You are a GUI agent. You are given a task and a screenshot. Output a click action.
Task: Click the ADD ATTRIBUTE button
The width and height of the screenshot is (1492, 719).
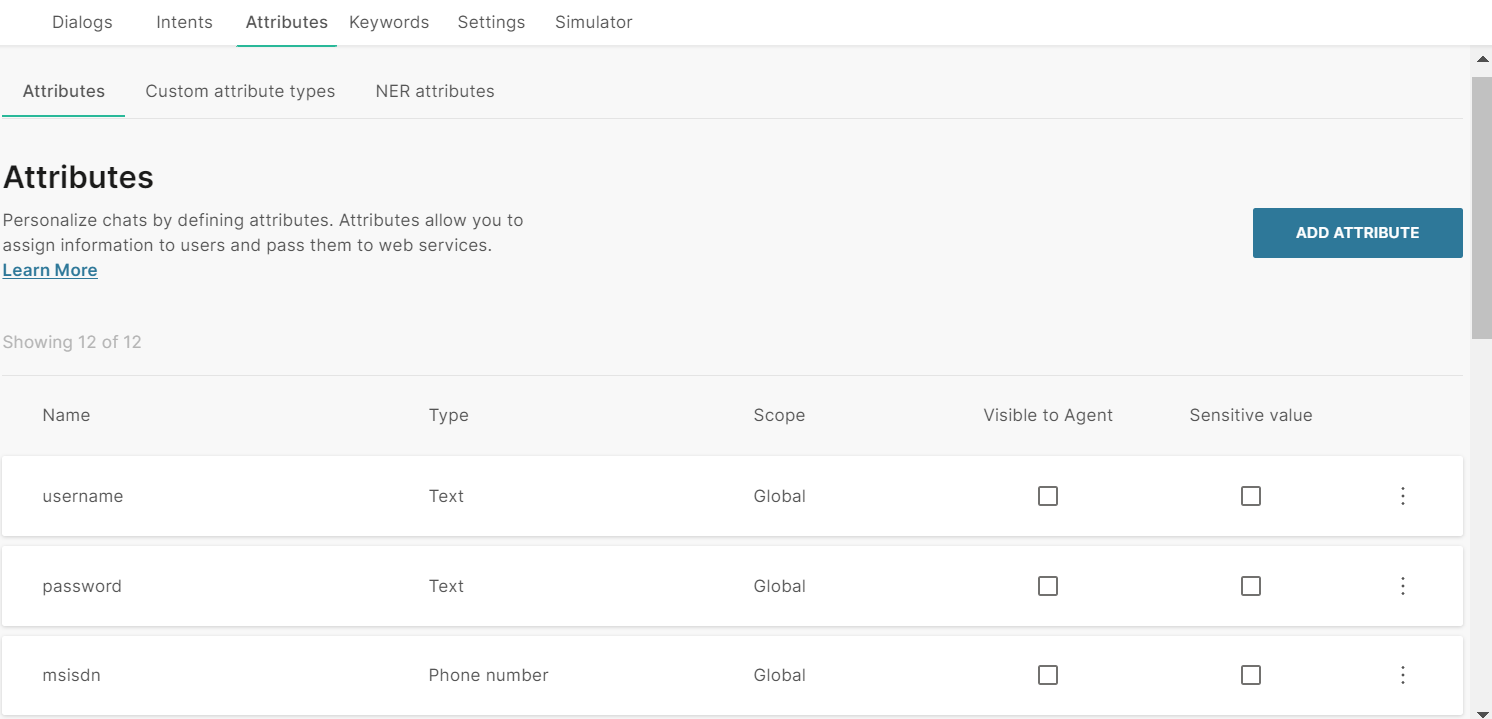click(x=1357, y=233)
